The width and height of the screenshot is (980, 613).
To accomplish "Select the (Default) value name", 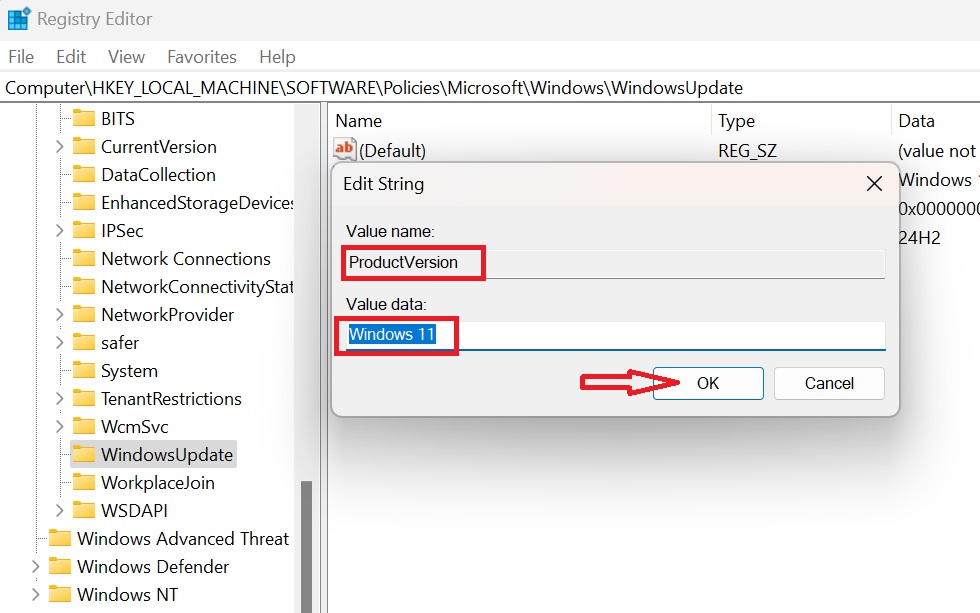I will pos(392,151).
